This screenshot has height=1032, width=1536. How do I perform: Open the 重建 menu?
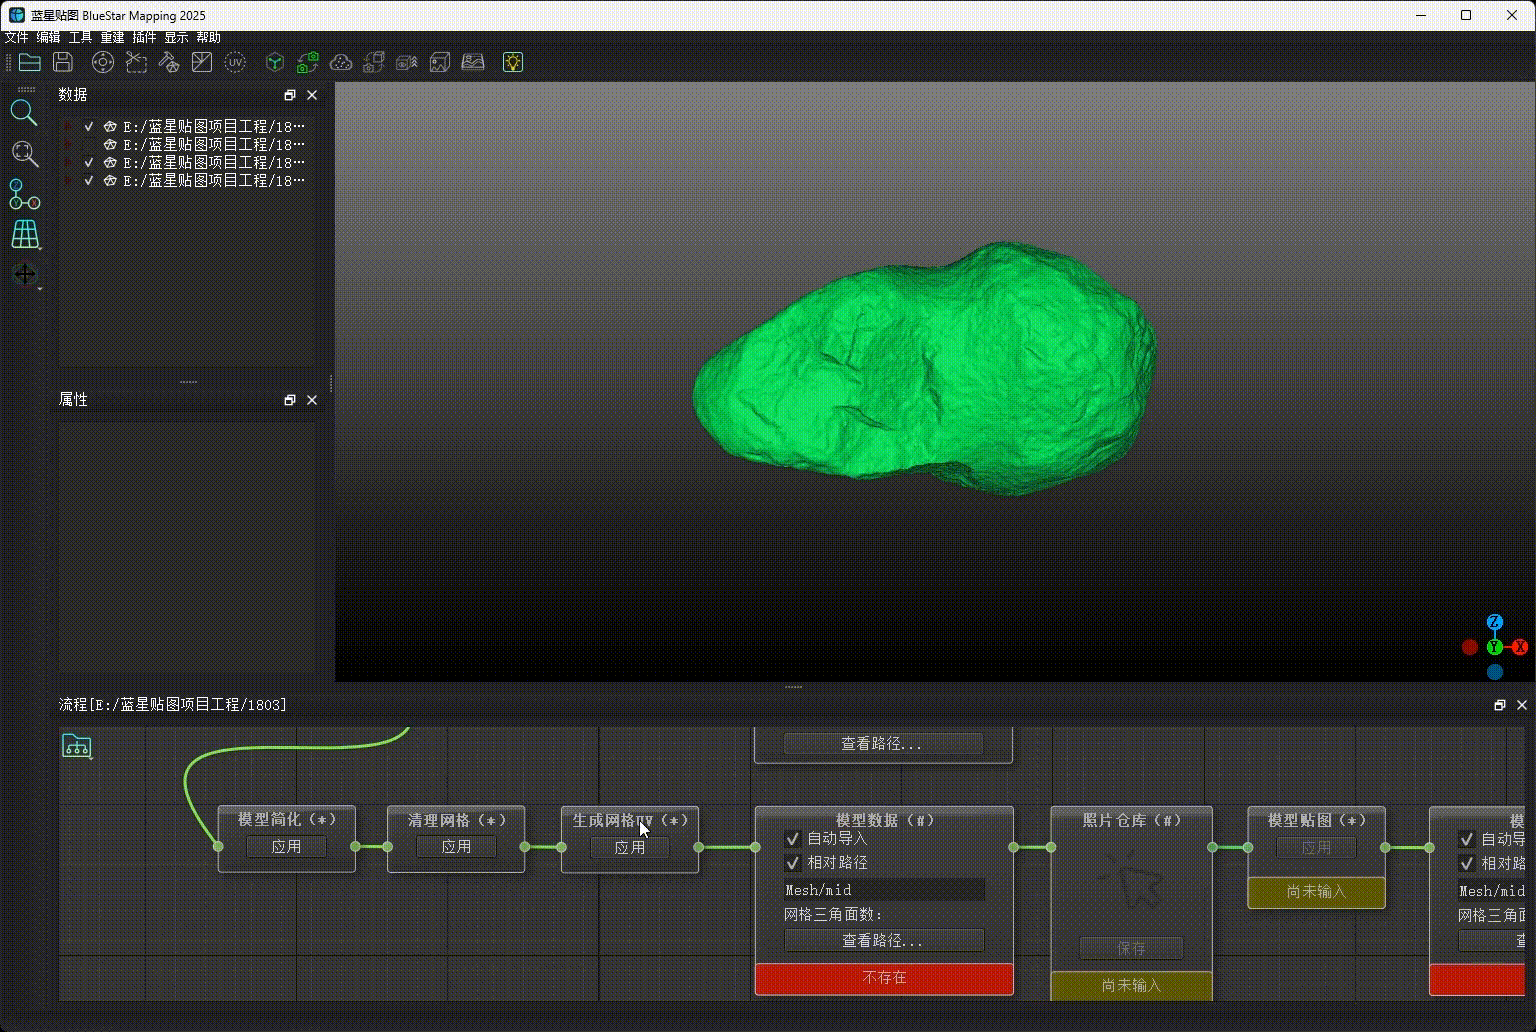(112, 37)
